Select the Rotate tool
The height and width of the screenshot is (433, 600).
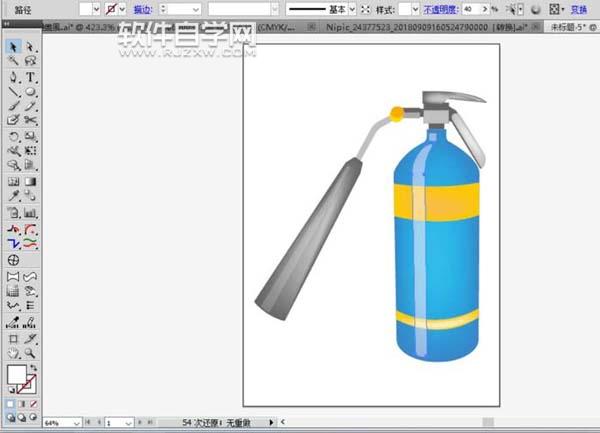pyautogui.click(x=13, y=136)
